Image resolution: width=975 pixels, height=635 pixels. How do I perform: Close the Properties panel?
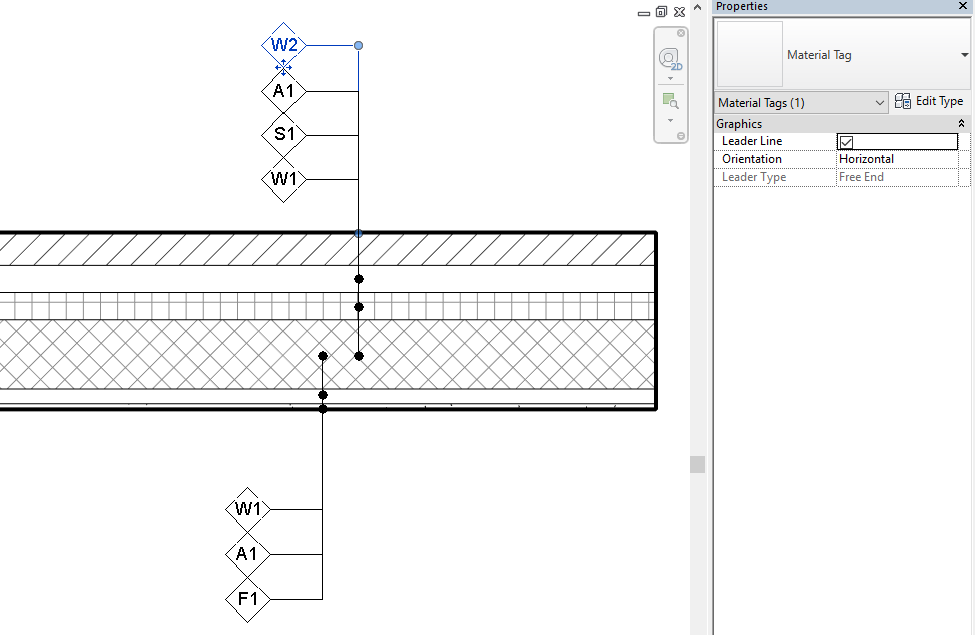[963, 6]
